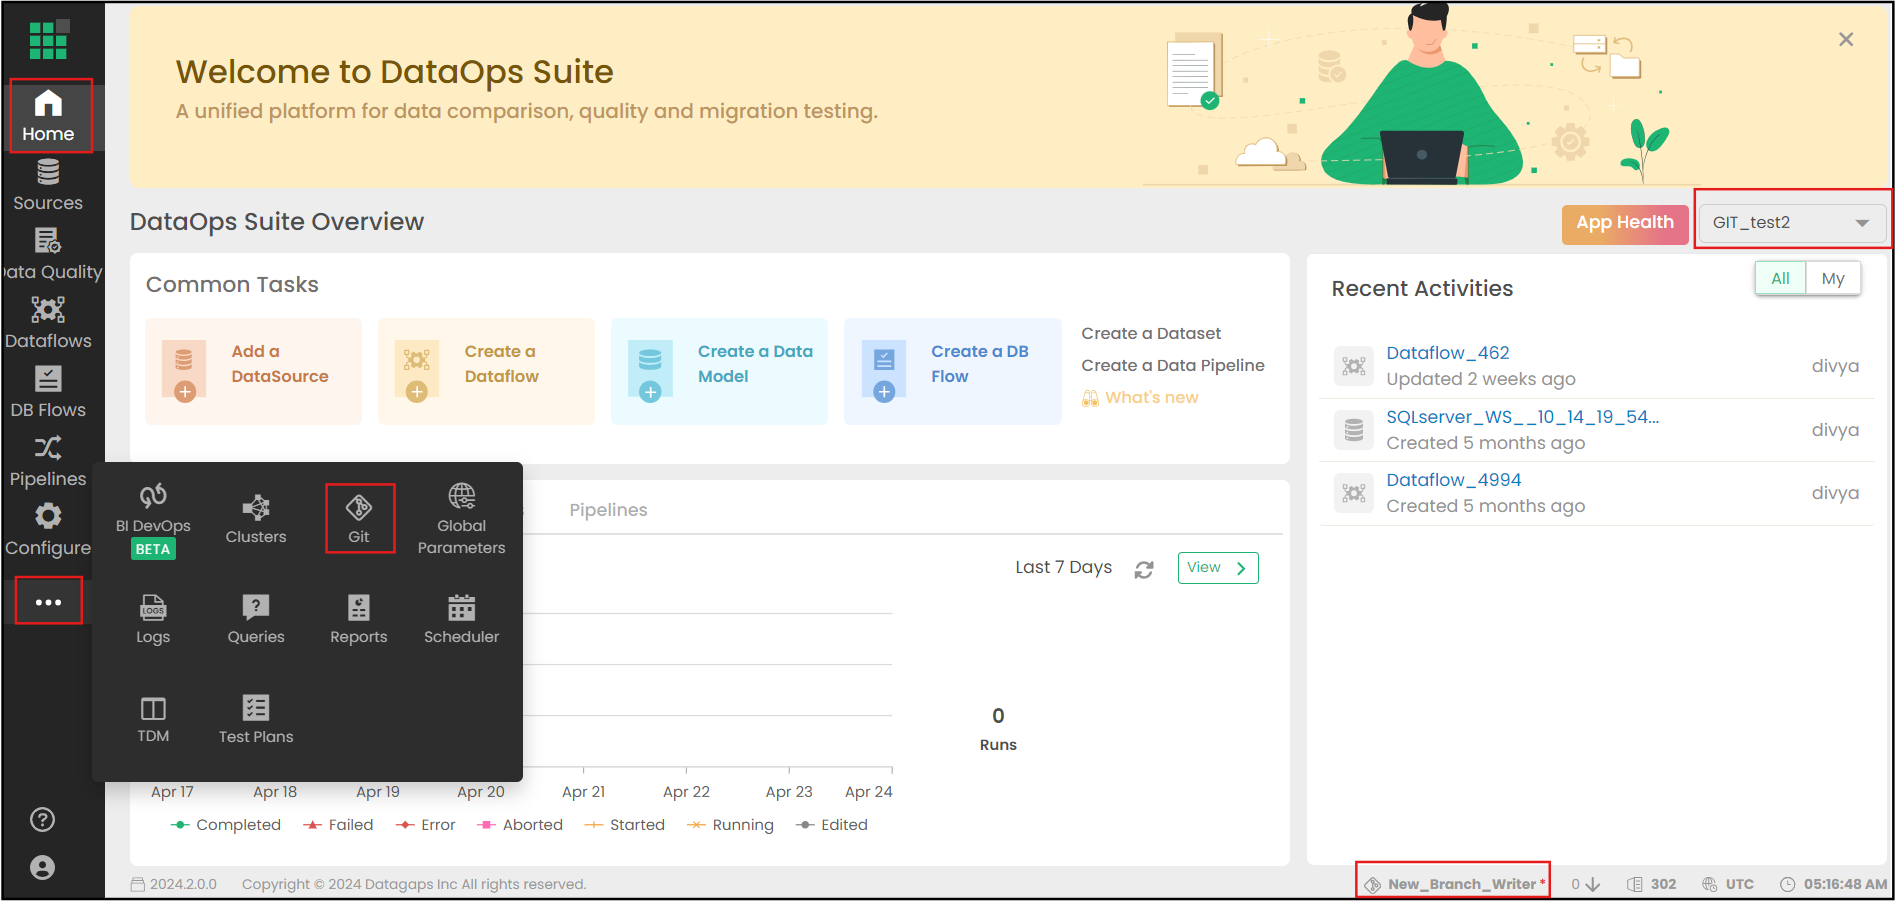
Task: Open Pipelines from the sidebar
Action: 48,462
